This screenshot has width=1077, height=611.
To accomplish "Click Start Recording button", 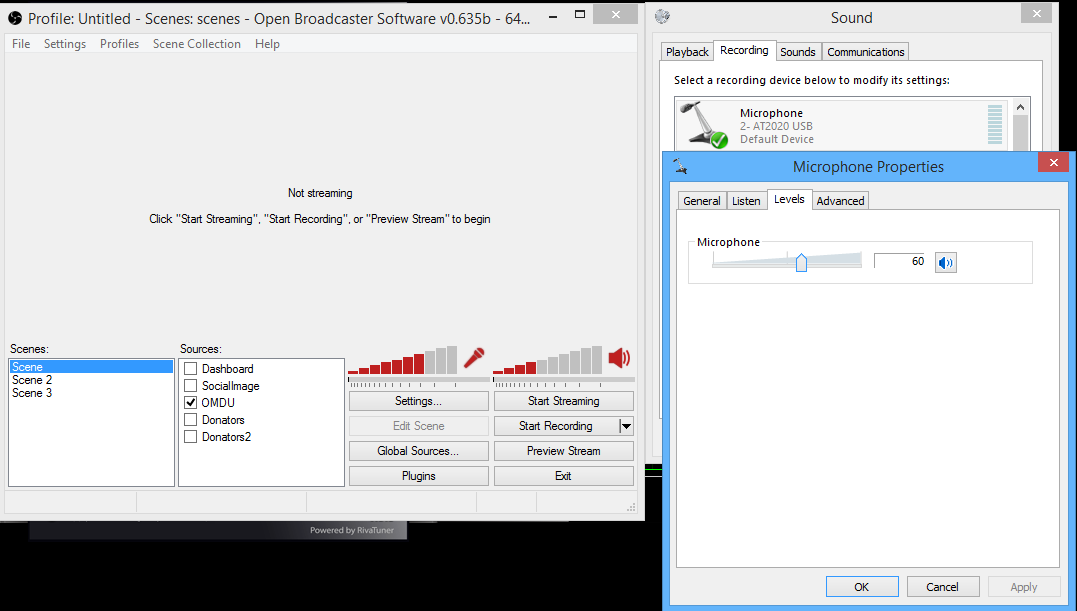I will pyautogui.click(x=556, y=426).
